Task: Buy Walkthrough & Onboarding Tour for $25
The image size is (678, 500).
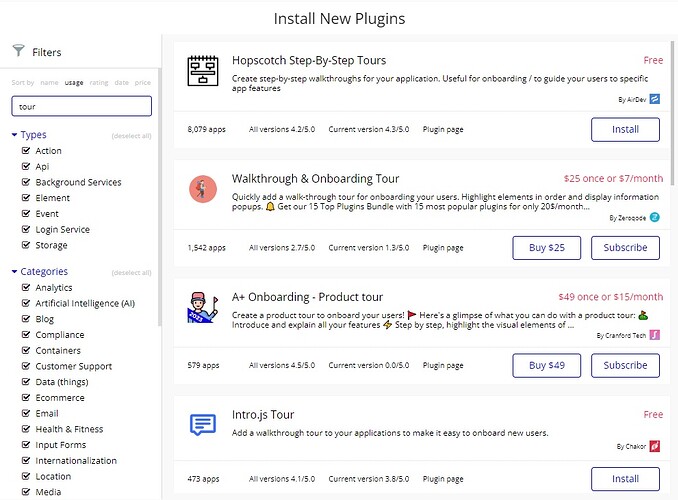Action: [x=546, y=247]
